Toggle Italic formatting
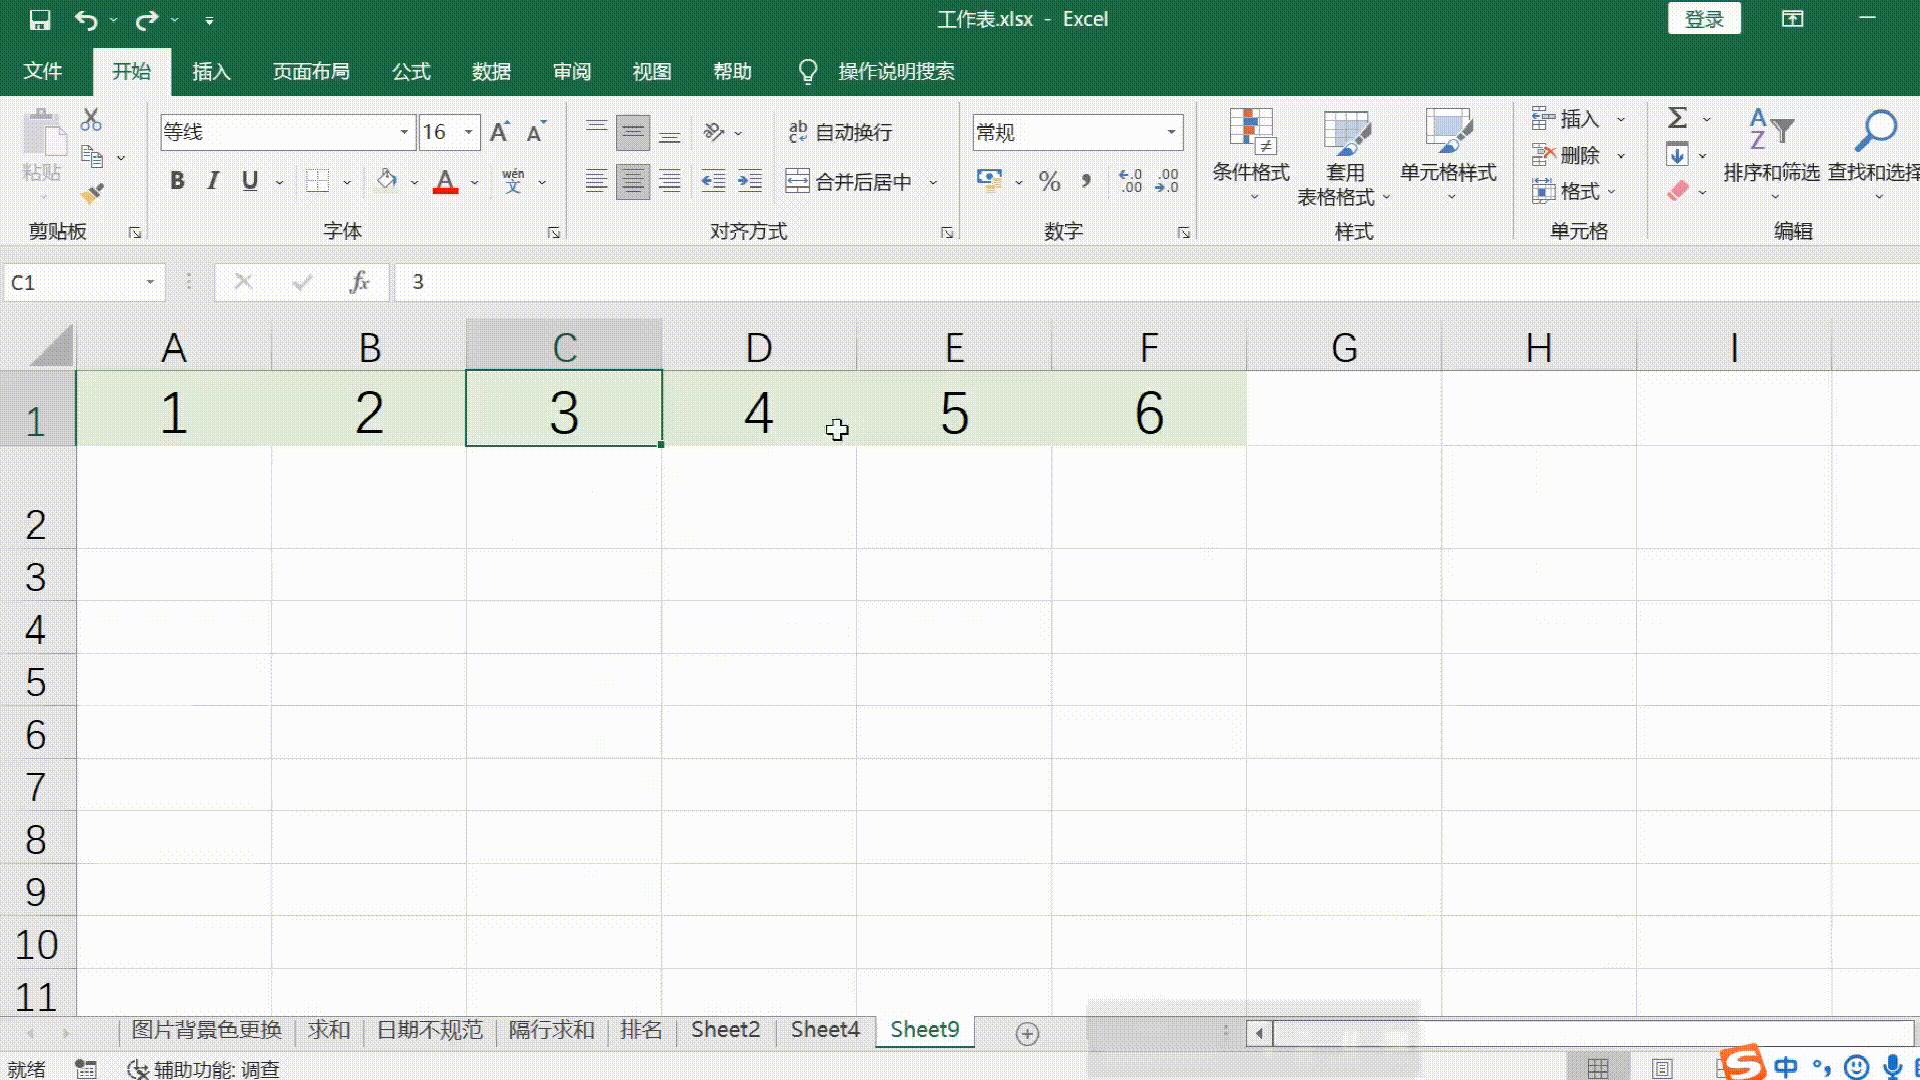 [213, 182]
